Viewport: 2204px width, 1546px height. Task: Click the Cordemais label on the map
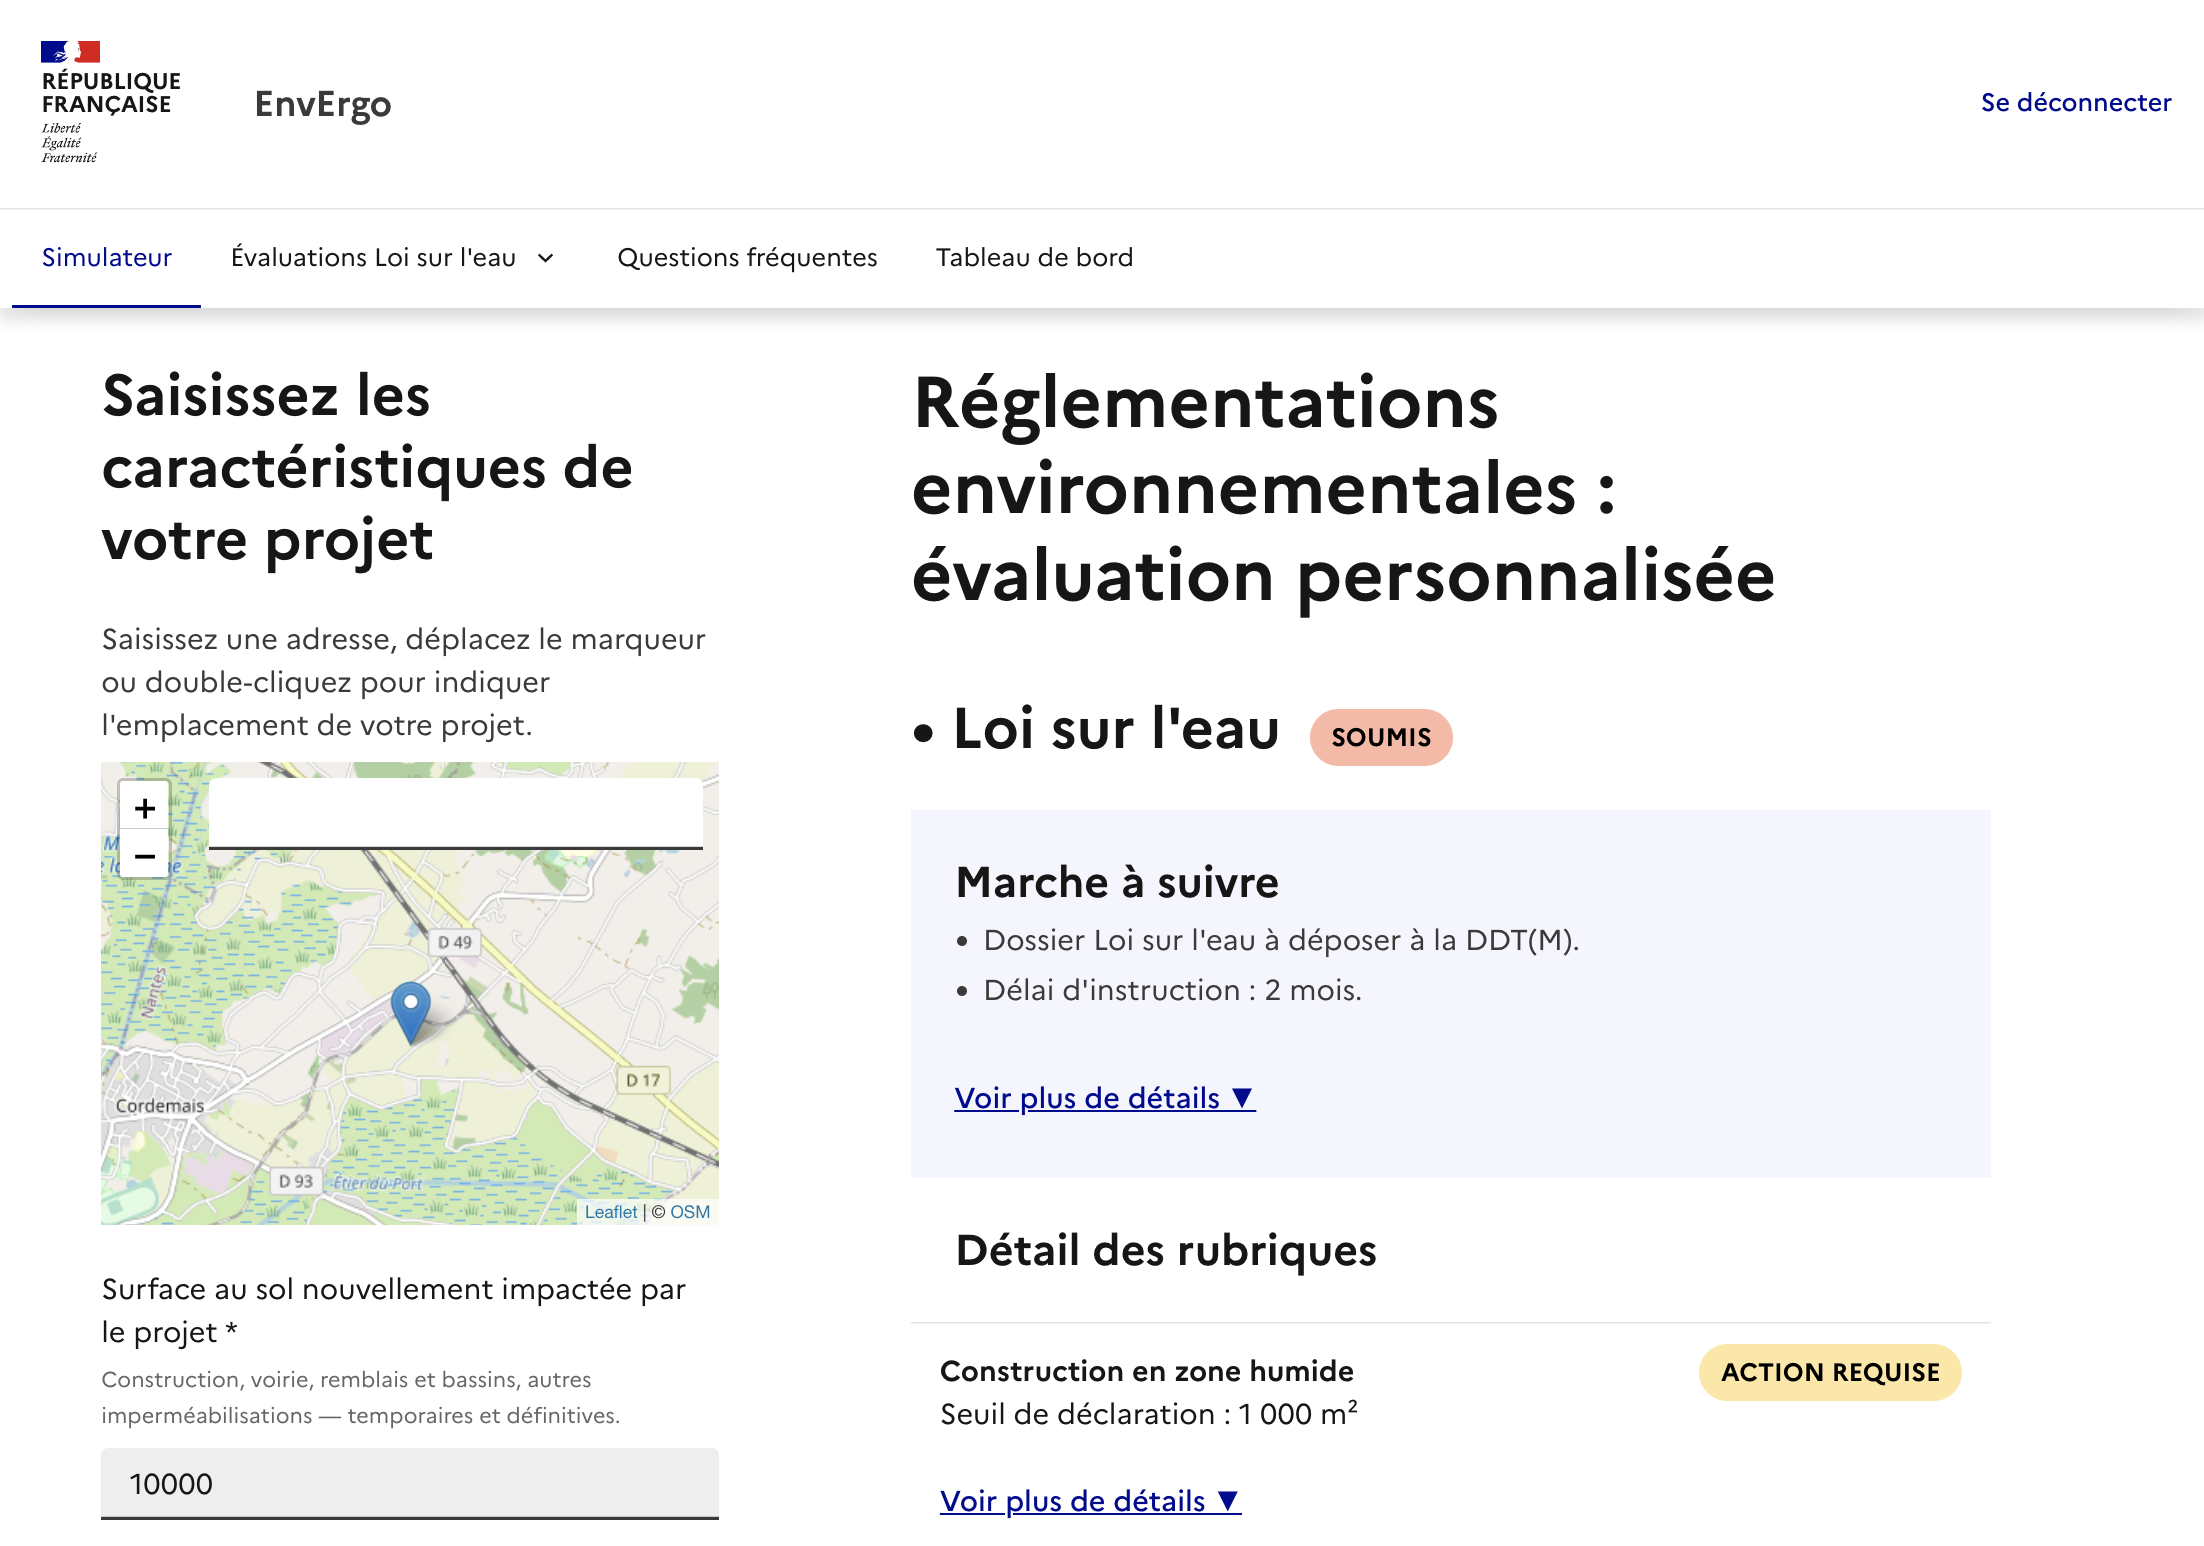point(160,1106)
